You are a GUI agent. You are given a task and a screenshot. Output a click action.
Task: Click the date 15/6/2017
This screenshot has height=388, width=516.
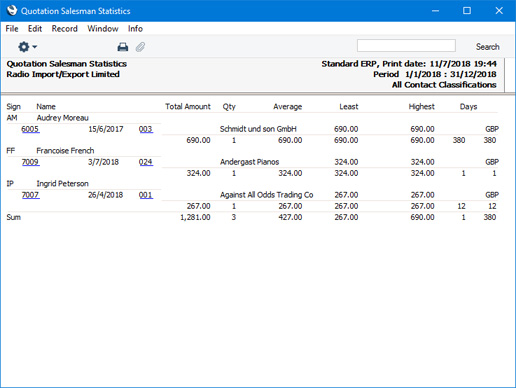106,129
